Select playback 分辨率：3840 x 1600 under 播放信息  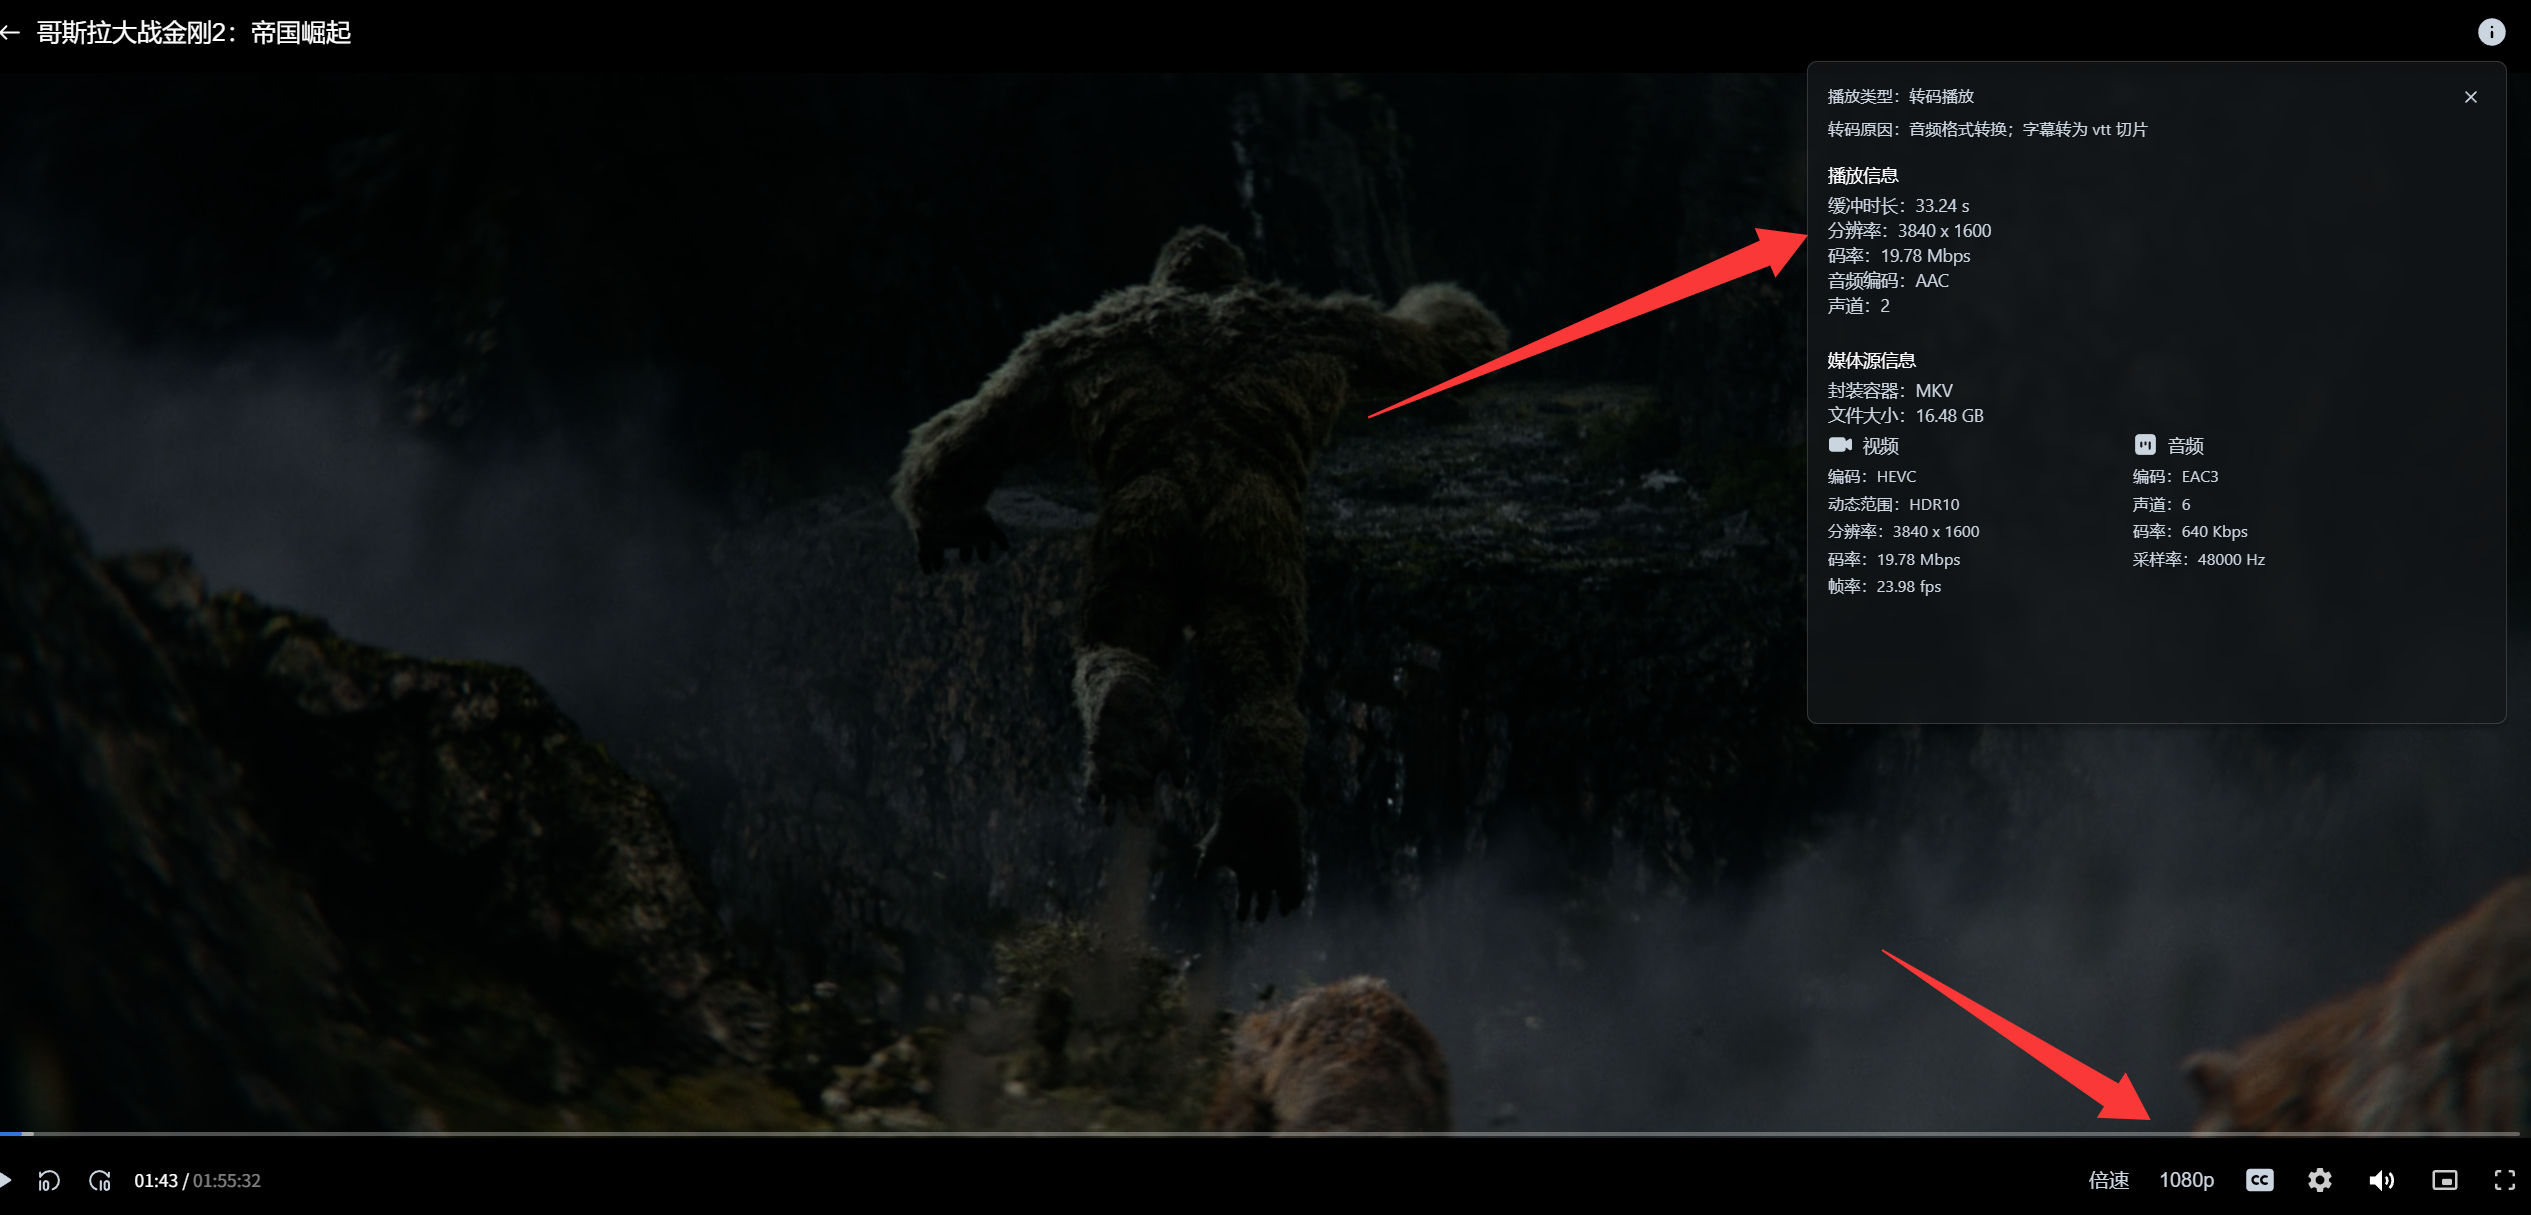(1909, 230)
